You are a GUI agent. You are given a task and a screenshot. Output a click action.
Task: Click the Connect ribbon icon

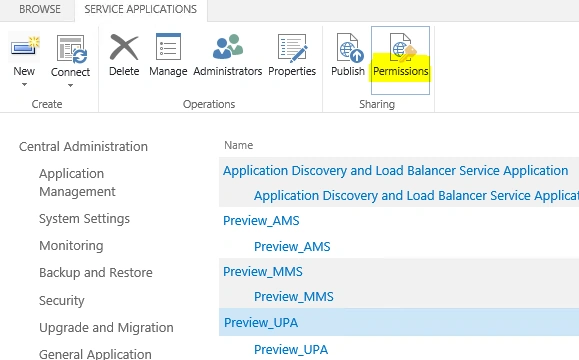pyautogui.click(x=71, y=49)
